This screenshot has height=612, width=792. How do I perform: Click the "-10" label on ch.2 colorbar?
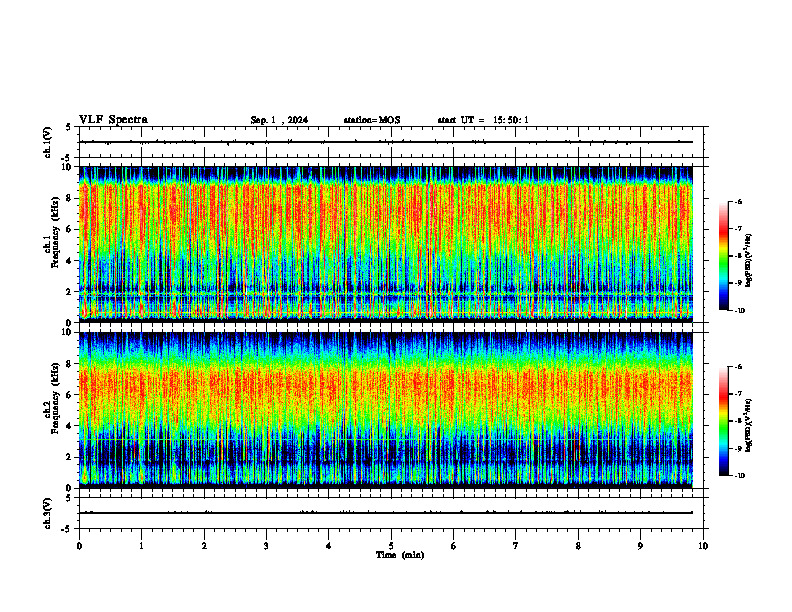coord(739,476)
